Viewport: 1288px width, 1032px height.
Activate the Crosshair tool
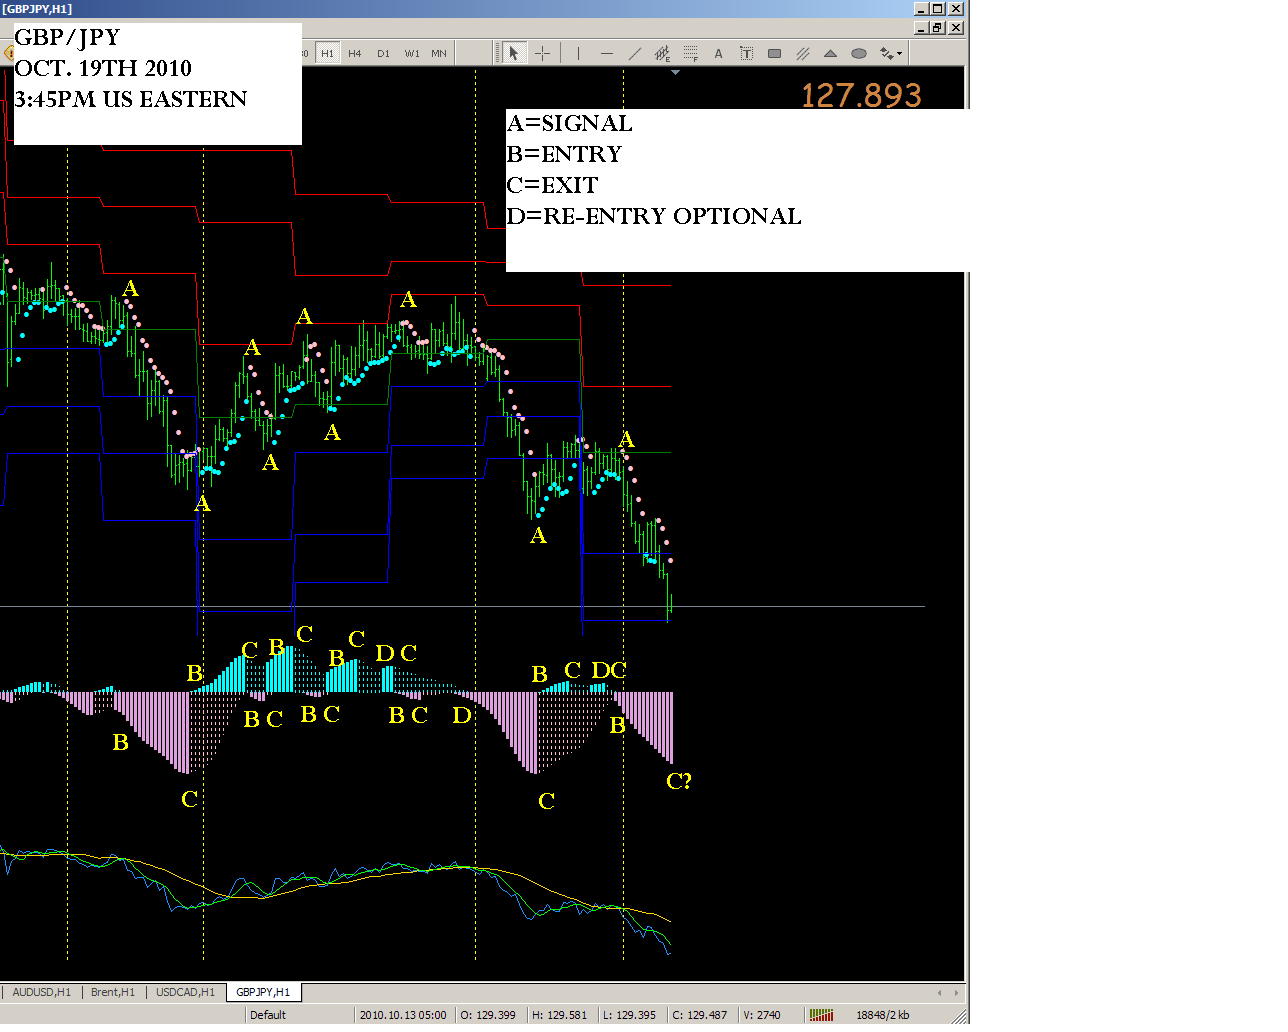[543, 53]
